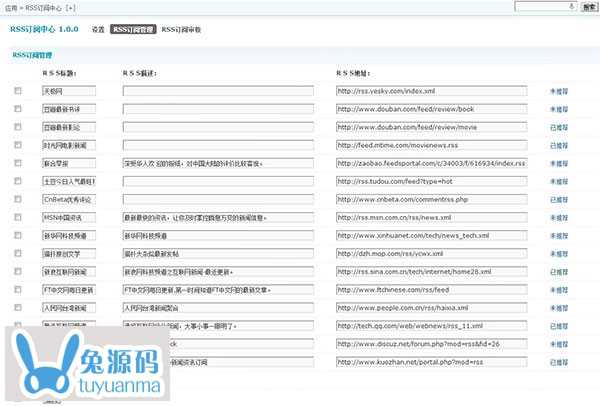Viewport: 600px width, 406px height.
Task: Click the FT中文网 title field
Action: tap(69, 290)
